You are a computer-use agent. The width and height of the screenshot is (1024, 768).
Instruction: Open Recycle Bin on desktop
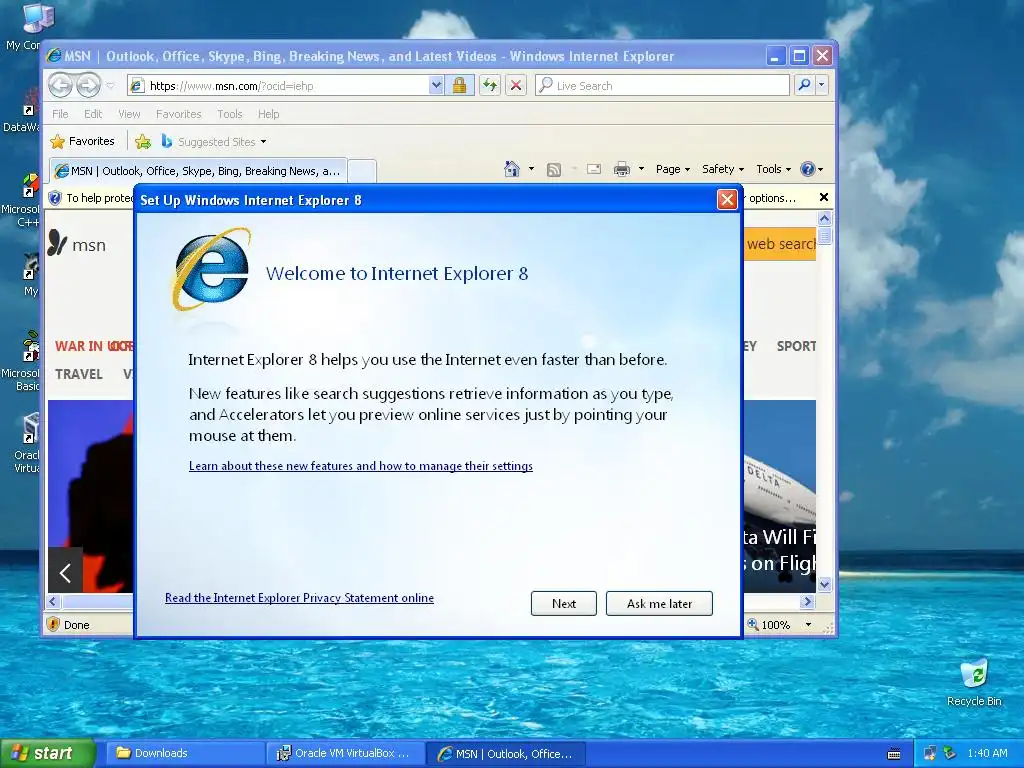tap(974, 683)
